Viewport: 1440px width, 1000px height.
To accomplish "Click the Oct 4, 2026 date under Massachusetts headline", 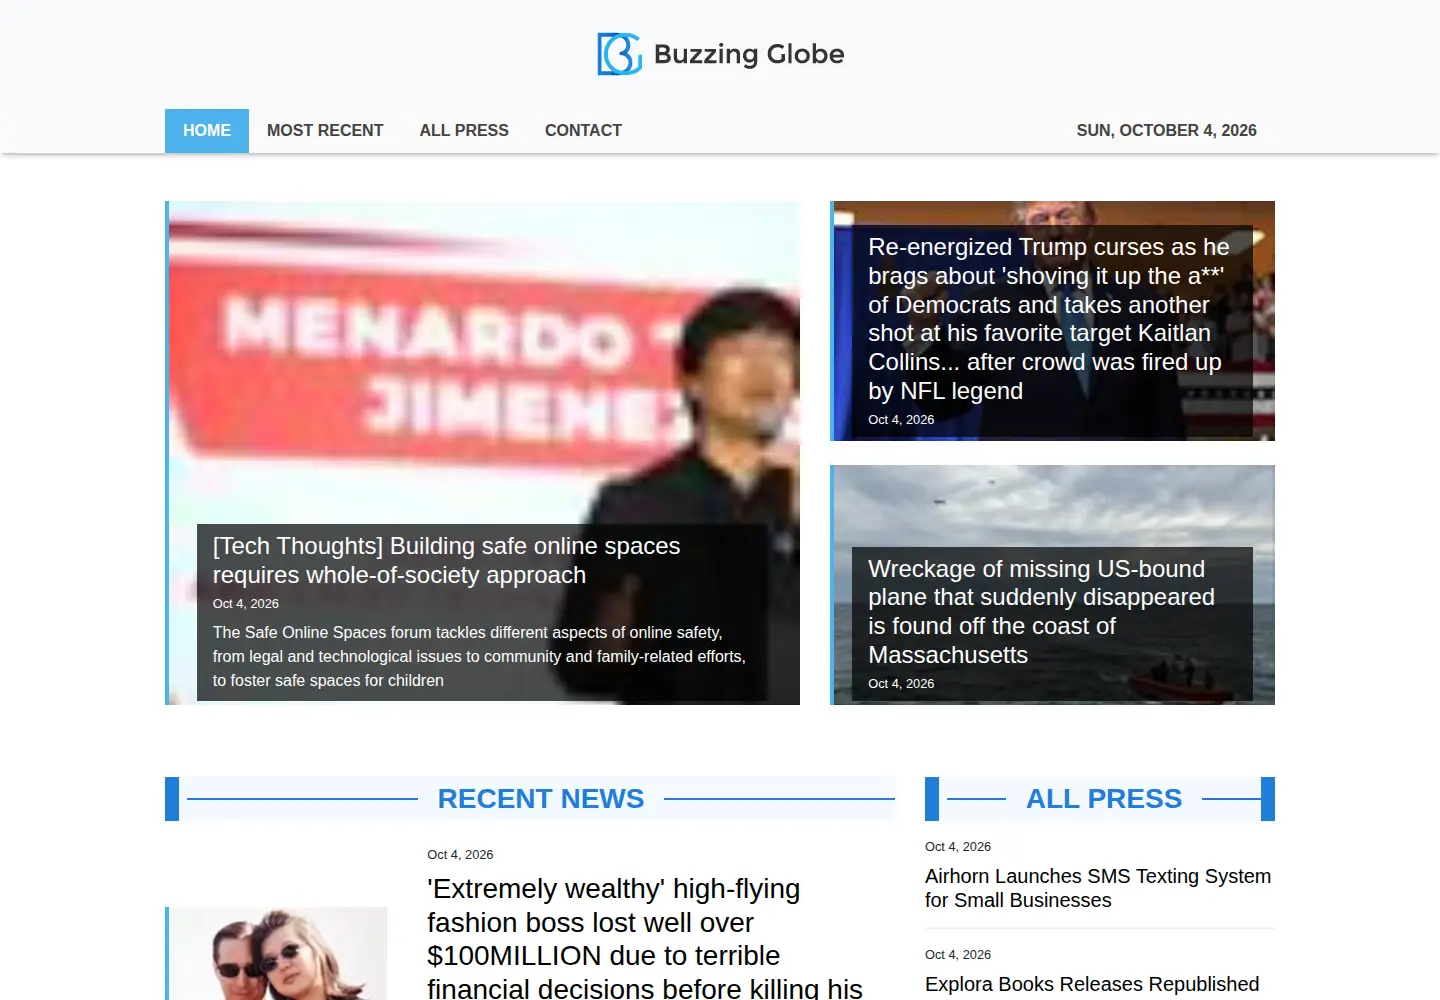I will click(x=901, y=684).
